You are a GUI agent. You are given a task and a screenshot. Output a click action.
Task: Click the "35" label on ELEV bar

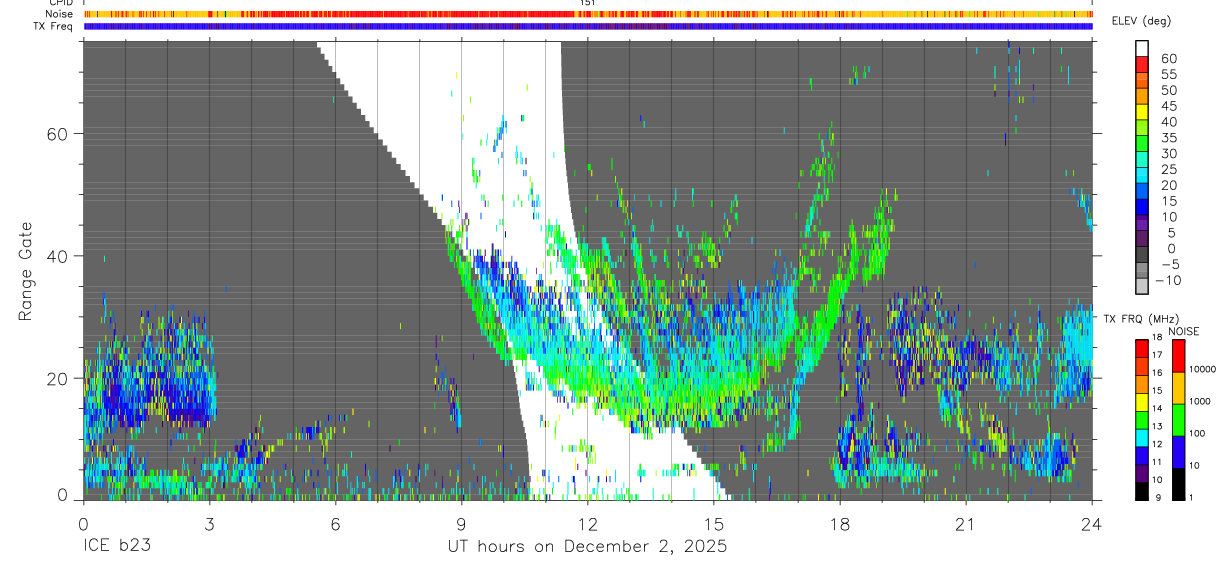pyautogui.click(x=1168, y=138)
